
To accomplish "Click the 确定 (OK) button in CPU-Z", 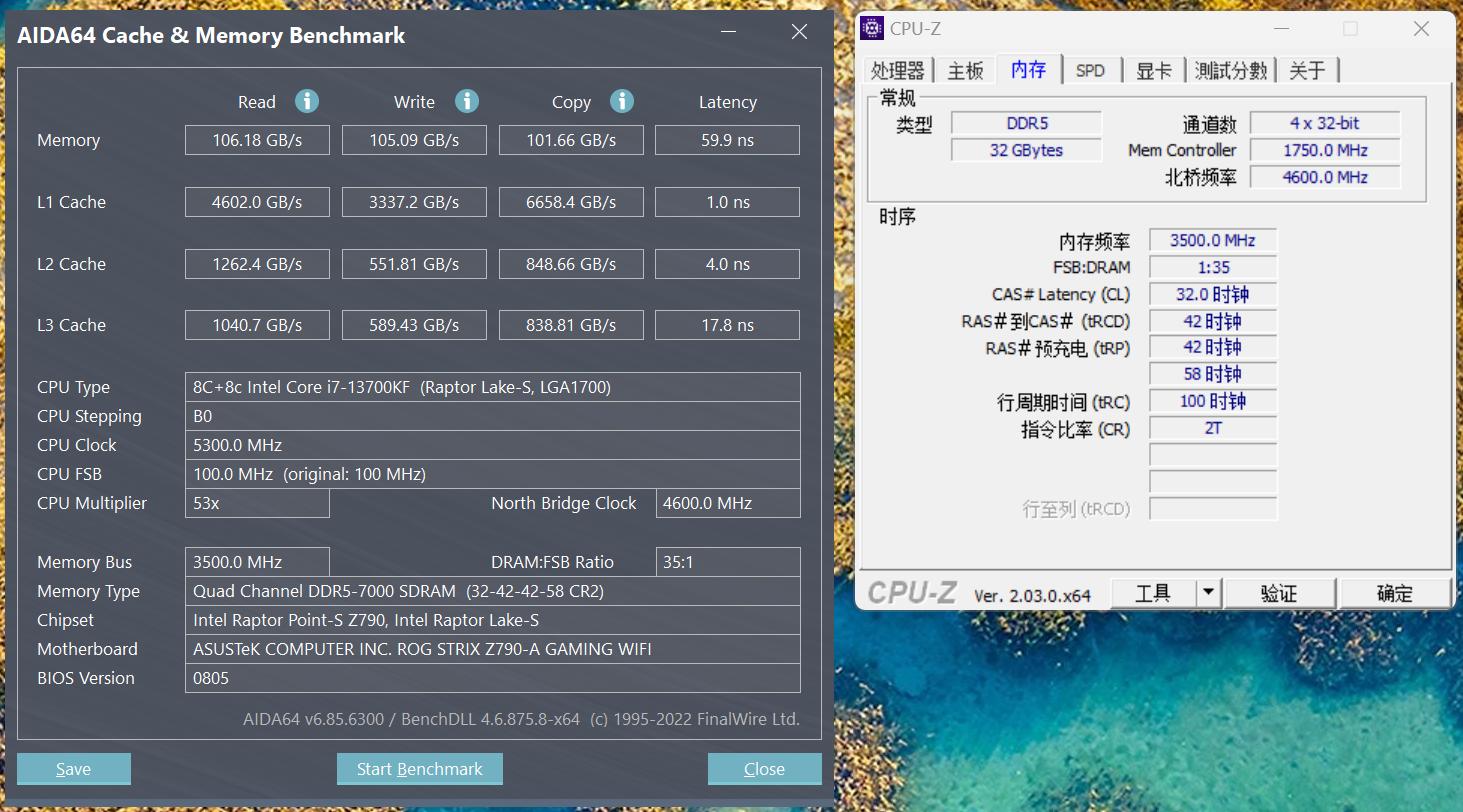I will pyautogui.click(x=1395, y=592).
